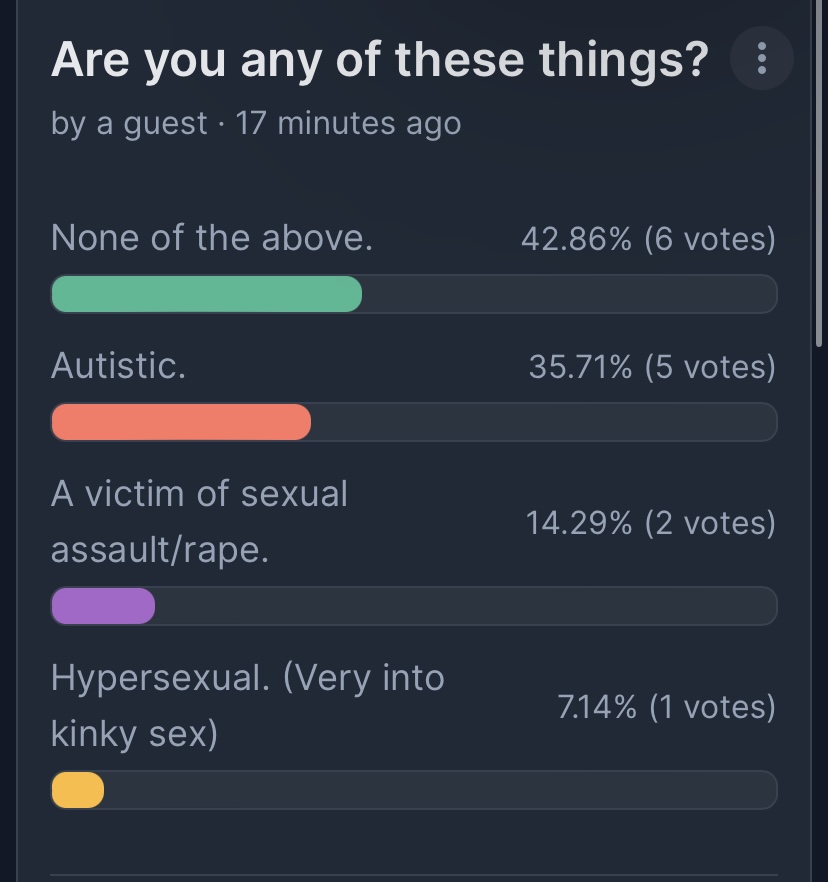Image resolution: width=828 pixels, height=882 pixels.
Task: Click the 'by a guest' author text
Action: pyautogui.click(x=129, y=123)
